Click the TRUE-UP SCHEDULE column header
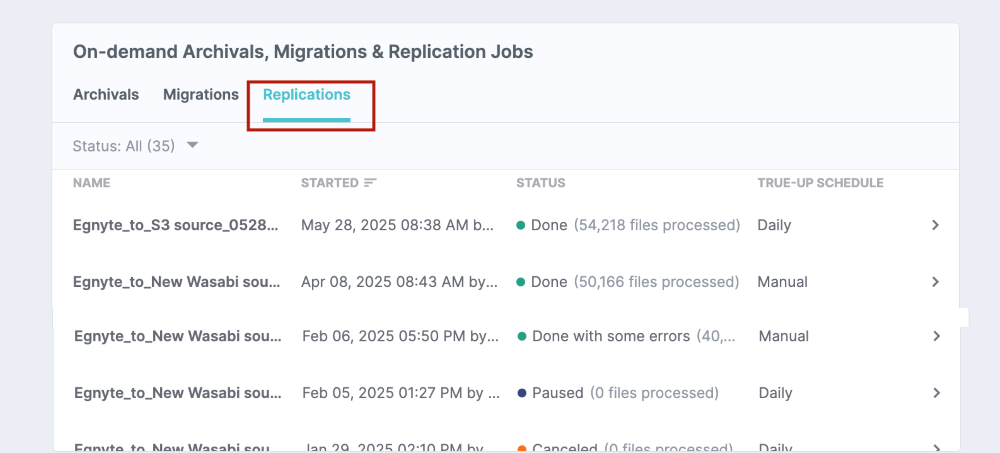The height and width of the screenshot is (453, 1000). [820, 183]
